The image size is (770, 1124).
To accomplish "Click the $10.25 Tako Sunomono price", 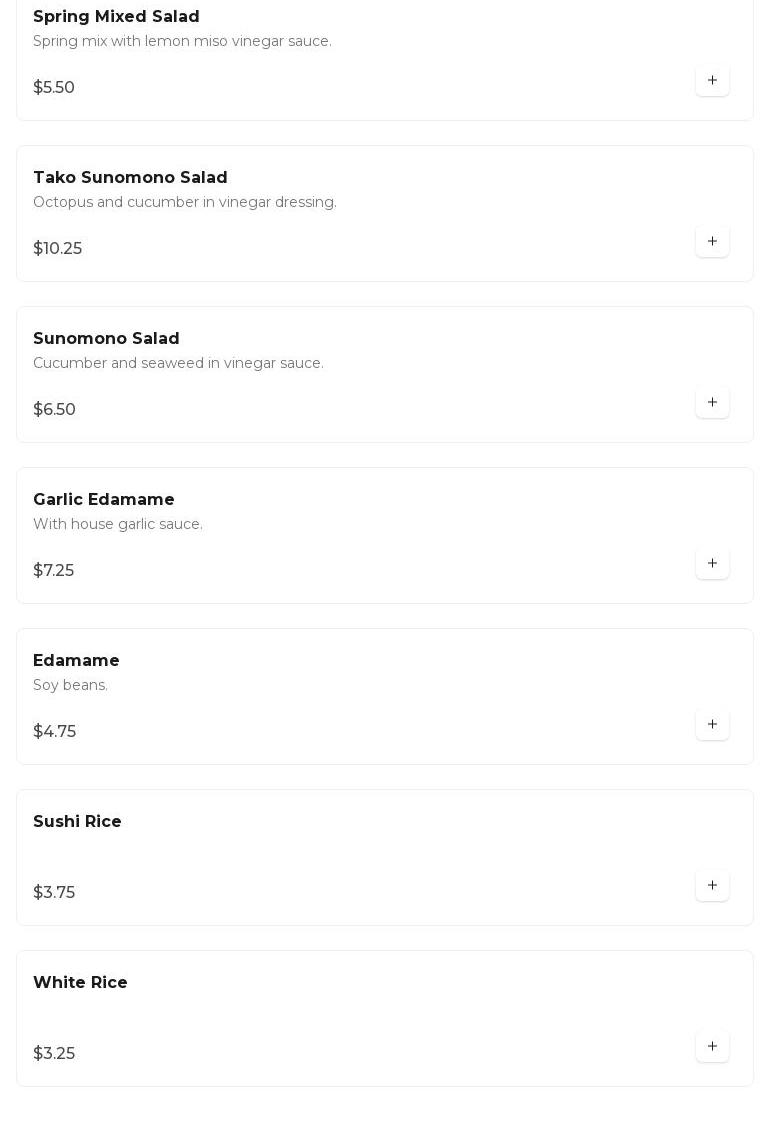I will (58, 249).
